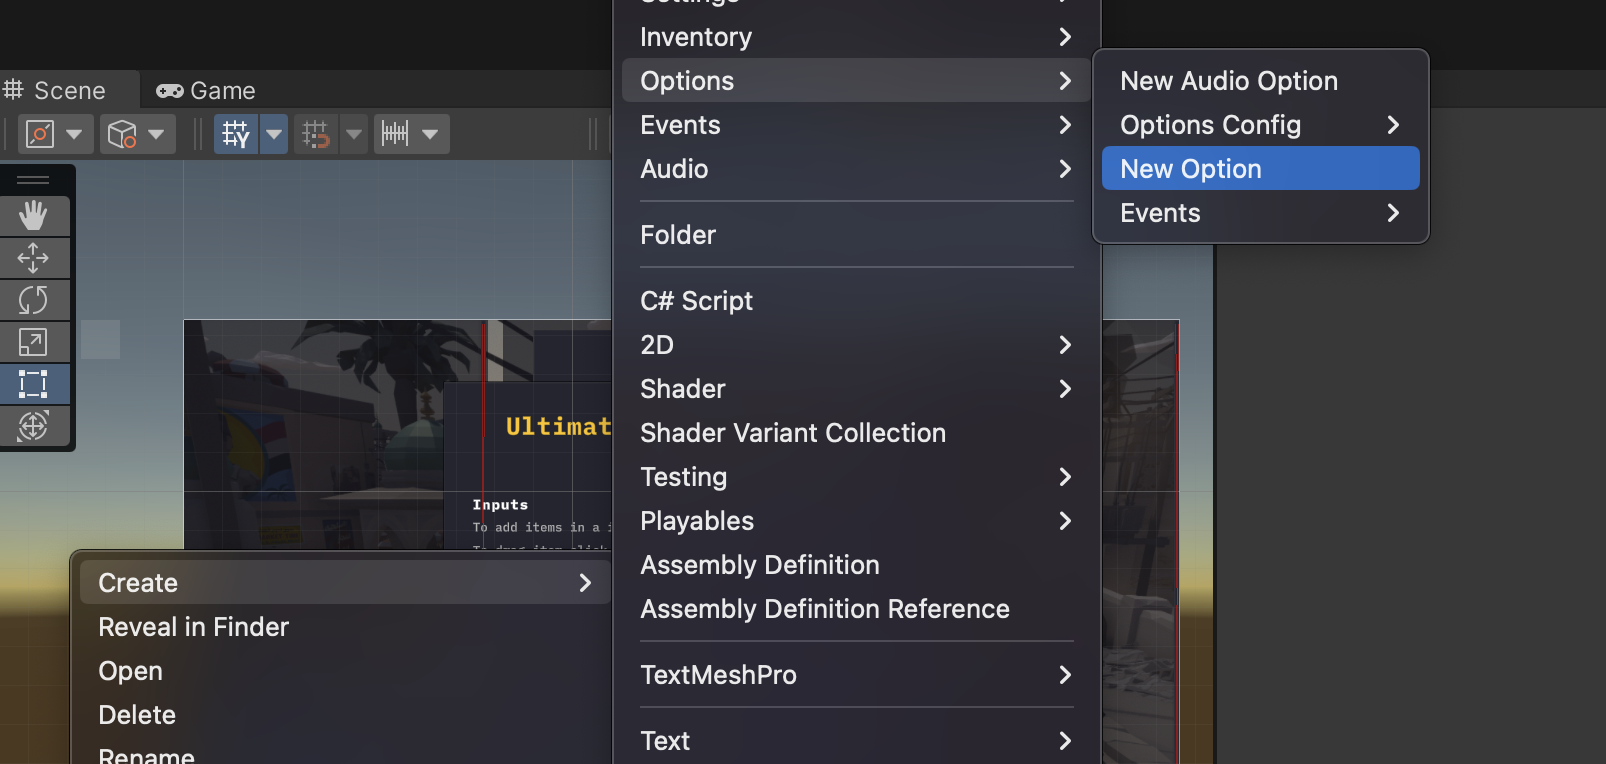Expand the Options Config submenu
Screen dimensions: 1606x764
click(x=1394, y=124)
